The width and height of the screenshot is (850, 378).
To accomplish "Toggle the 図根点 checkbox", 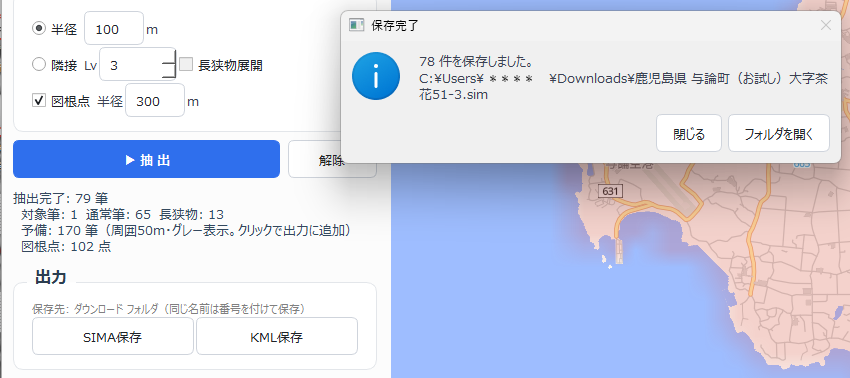I will (38, 101).
